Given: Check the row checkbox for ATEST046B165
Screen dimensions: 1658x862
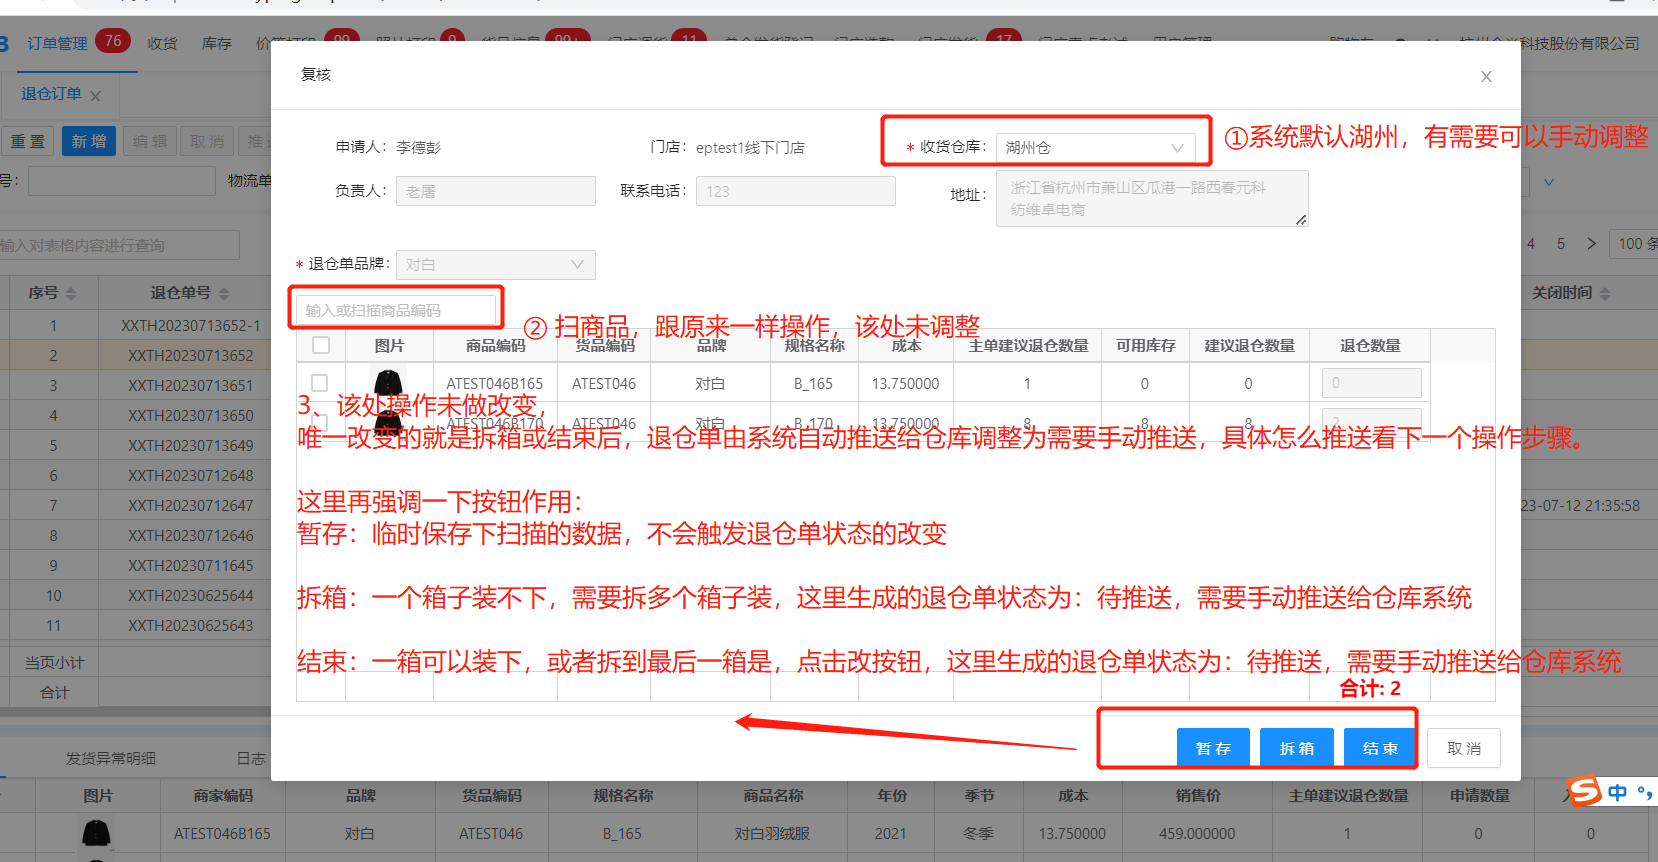Looking at the screenshot, I should click(x=320, y=383).
